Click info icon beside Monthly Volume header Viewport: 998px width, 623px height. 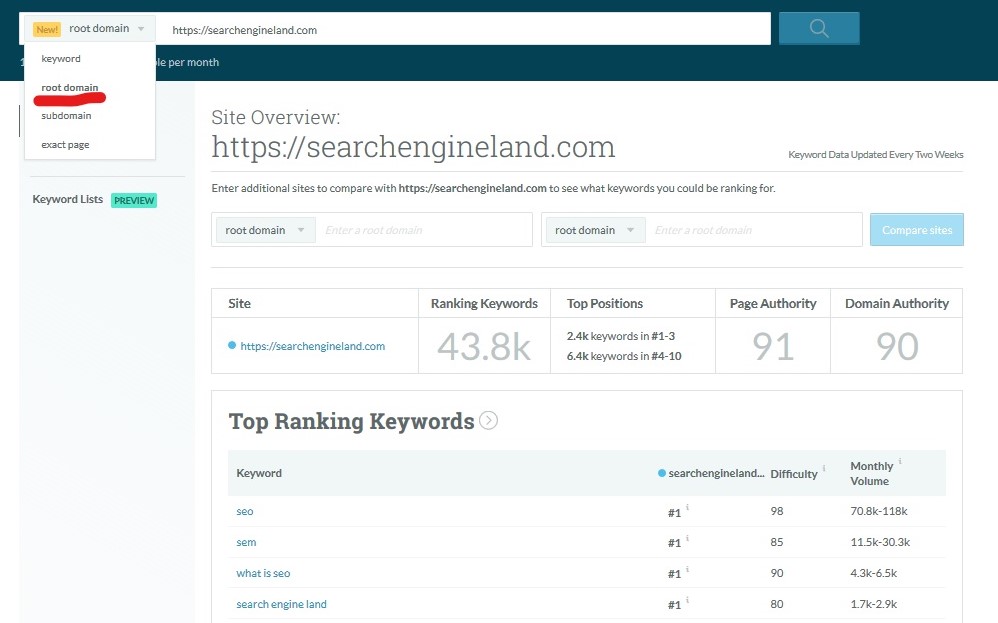900,461
